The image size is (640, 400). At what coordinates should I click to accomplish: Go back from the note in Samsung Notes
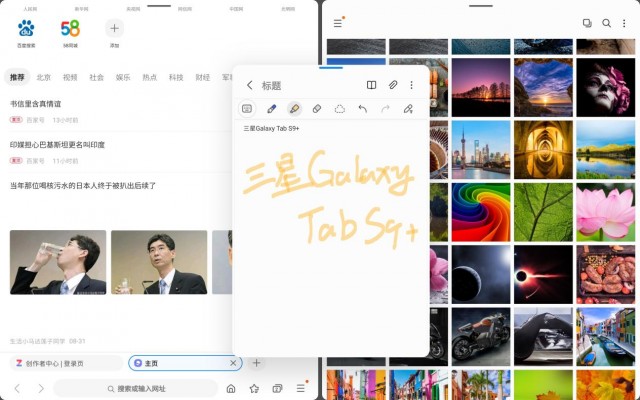click(x=249, y=85)
